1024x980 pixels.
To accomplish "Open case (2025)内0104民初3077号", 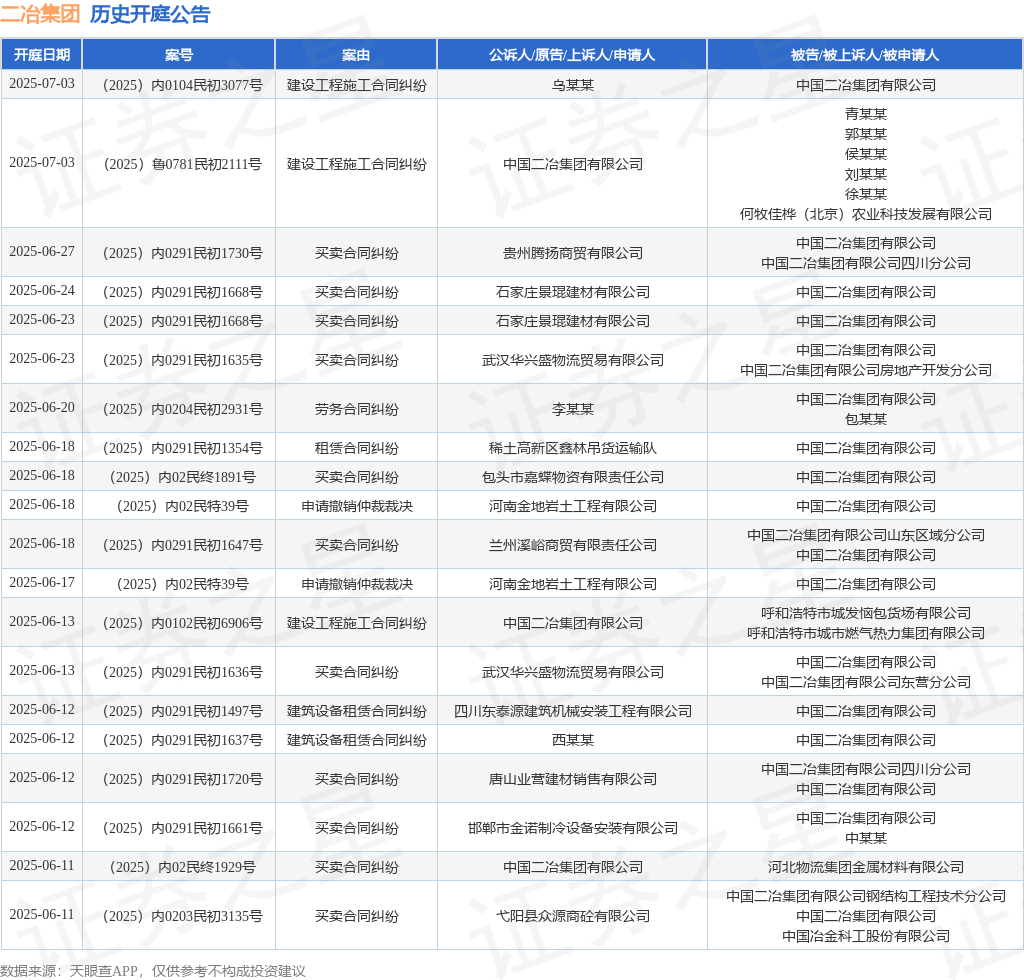I will click(179, 85).
